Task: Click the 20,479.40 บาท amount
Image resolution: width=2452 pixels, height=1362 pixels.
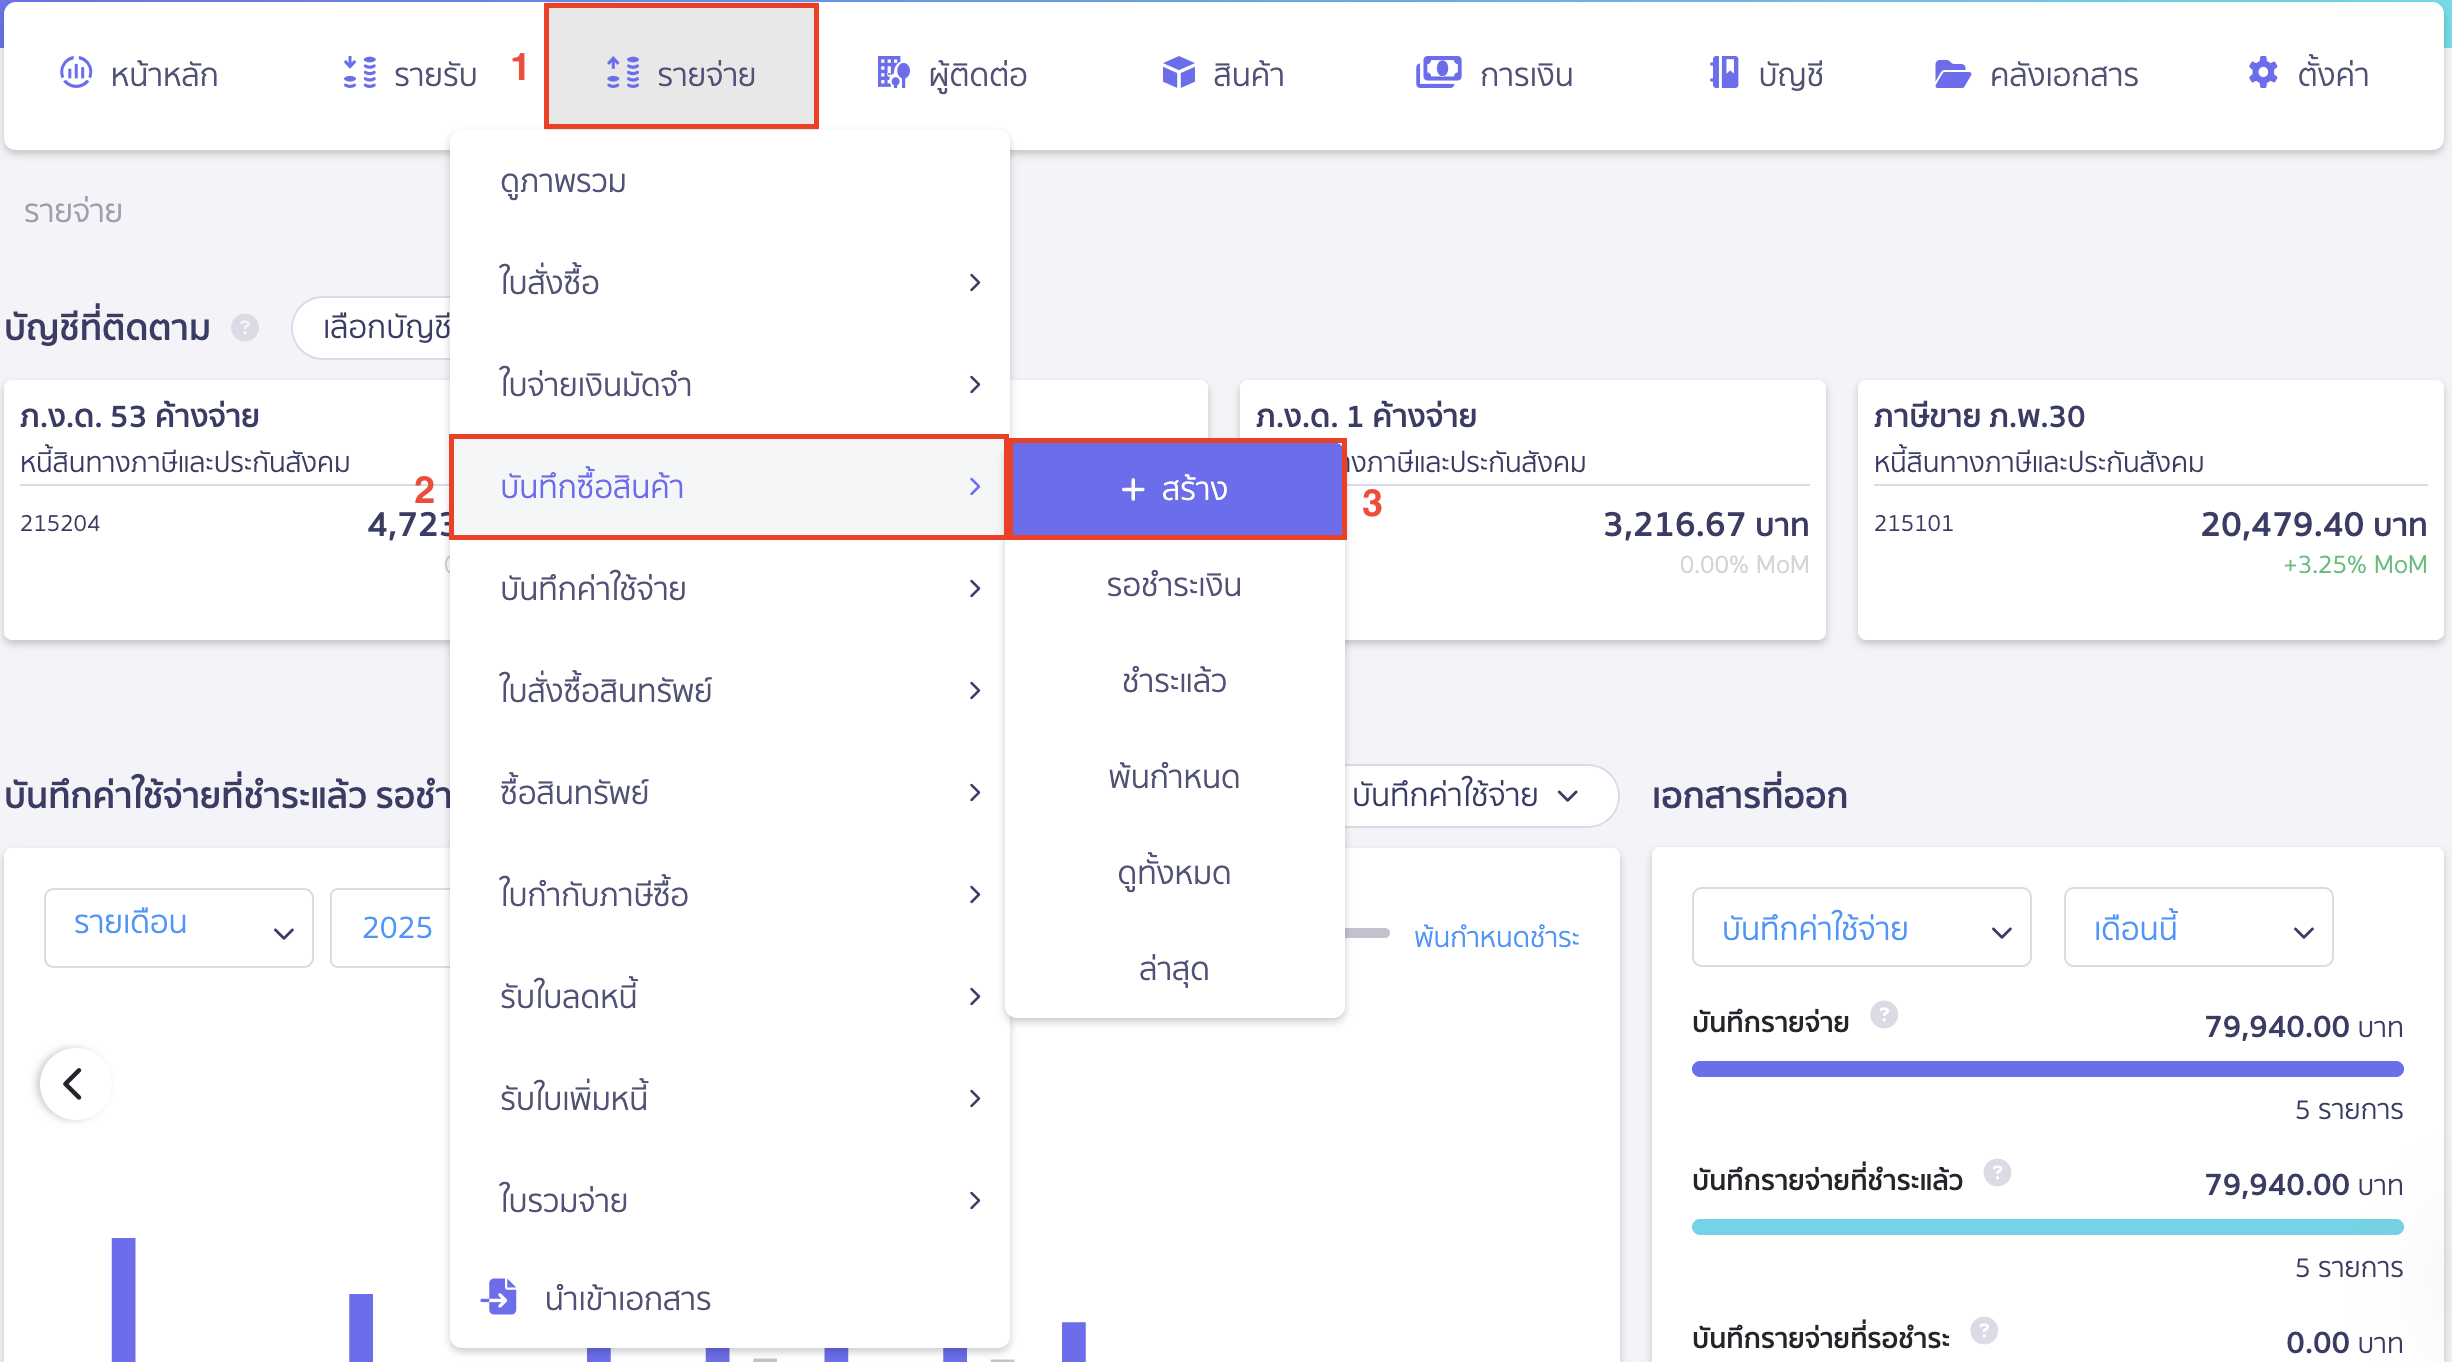Action: (2313, 524)
